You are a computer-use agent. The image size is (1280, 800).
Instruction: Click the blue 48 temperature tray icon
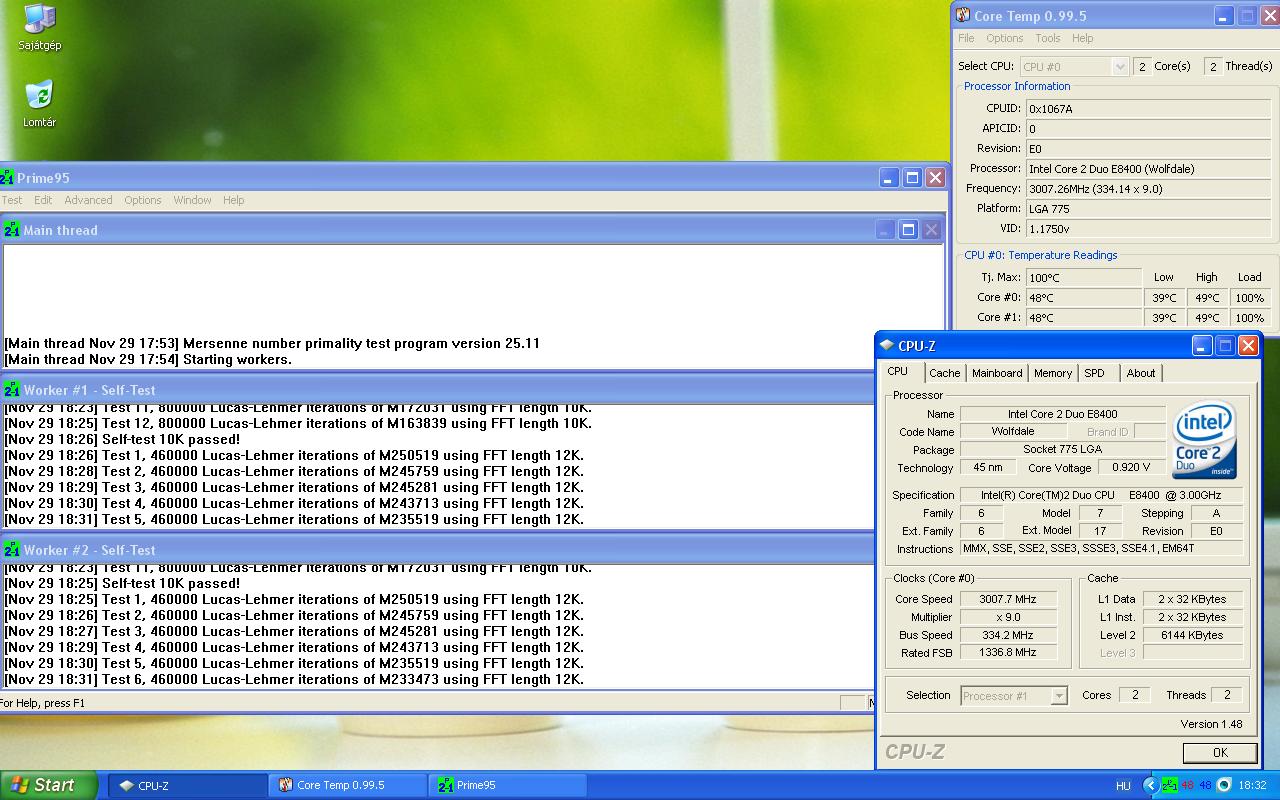coord(1205,785)
